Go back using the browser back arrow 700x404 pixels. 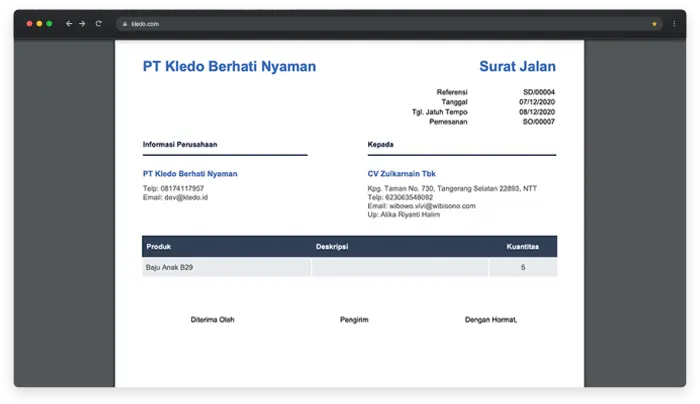[69, 24]
